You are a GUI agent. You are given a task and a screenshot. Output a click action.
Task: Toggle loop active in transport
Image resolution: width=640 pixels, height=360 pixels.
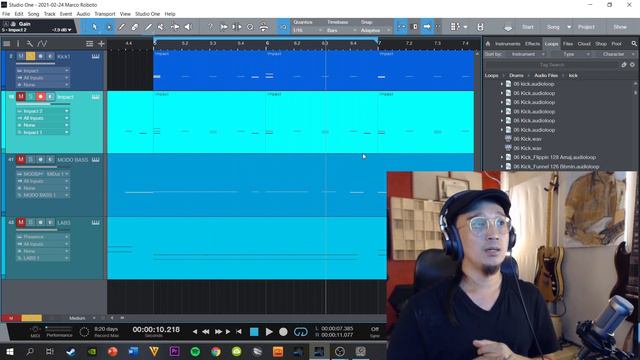coord(301,332)
